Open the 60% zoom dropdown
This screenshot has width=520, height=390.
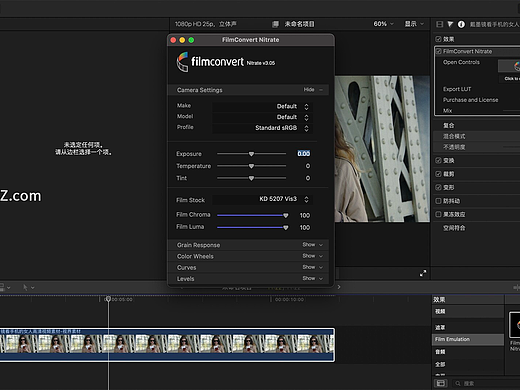click(383, 24)
